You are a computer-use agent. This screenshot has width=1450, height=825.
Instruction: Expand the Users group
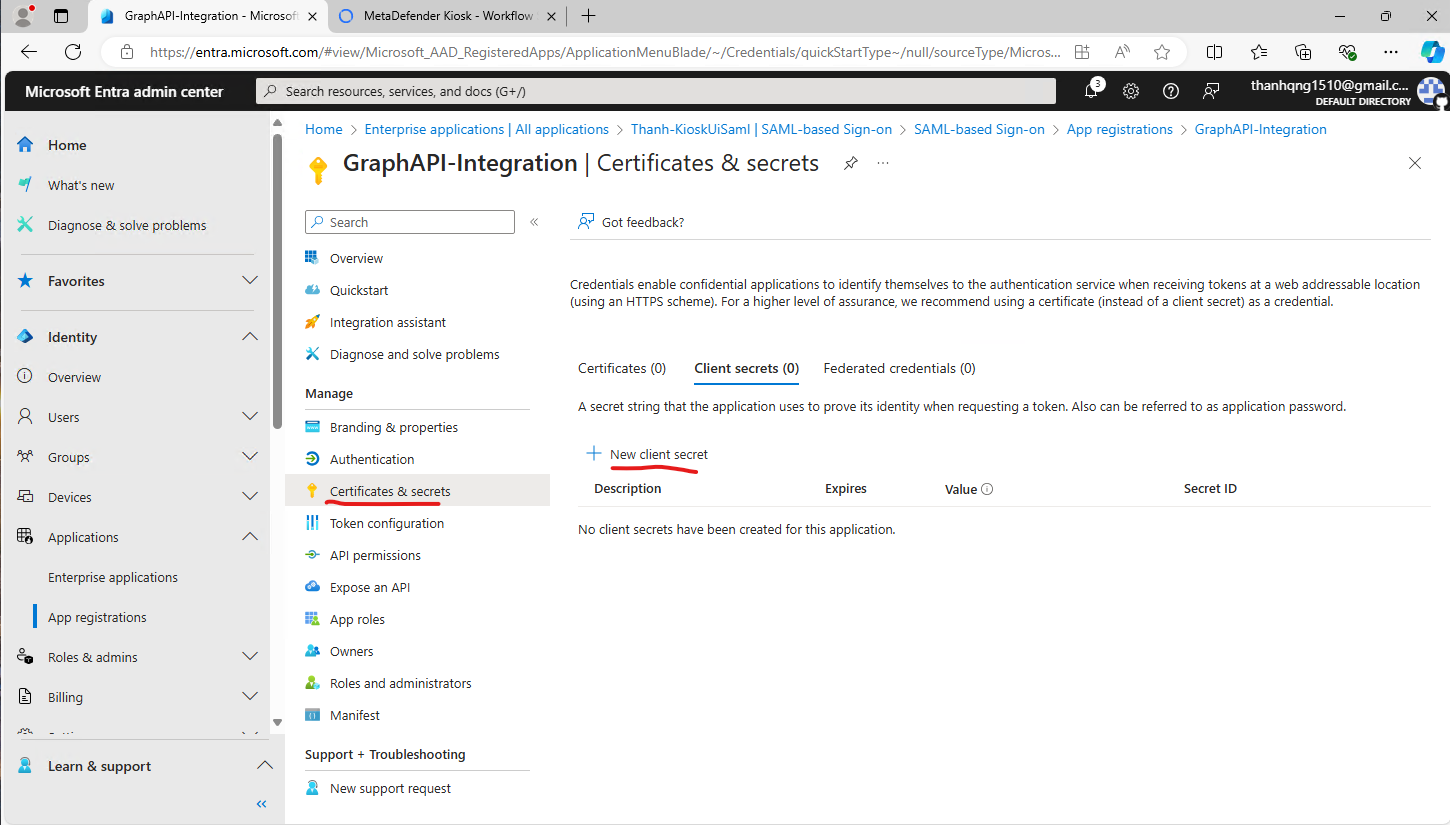(x=250, y=417)
